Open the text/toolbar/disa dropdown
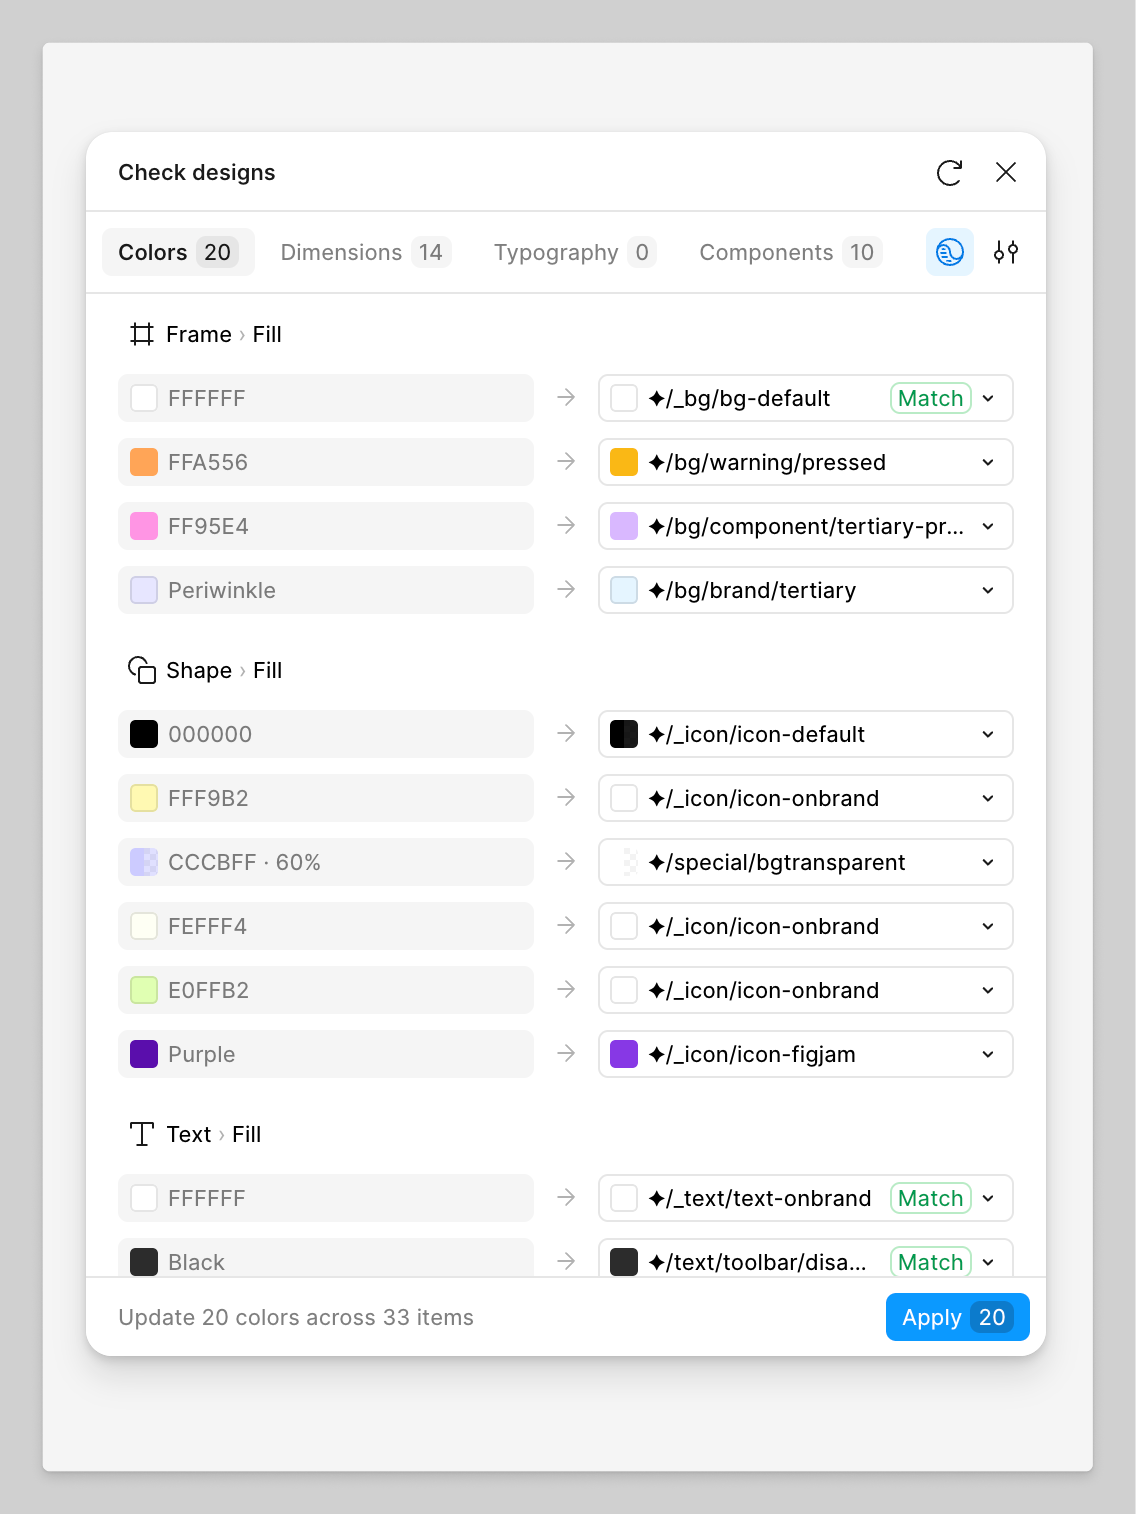 [x=806, y=1258]
